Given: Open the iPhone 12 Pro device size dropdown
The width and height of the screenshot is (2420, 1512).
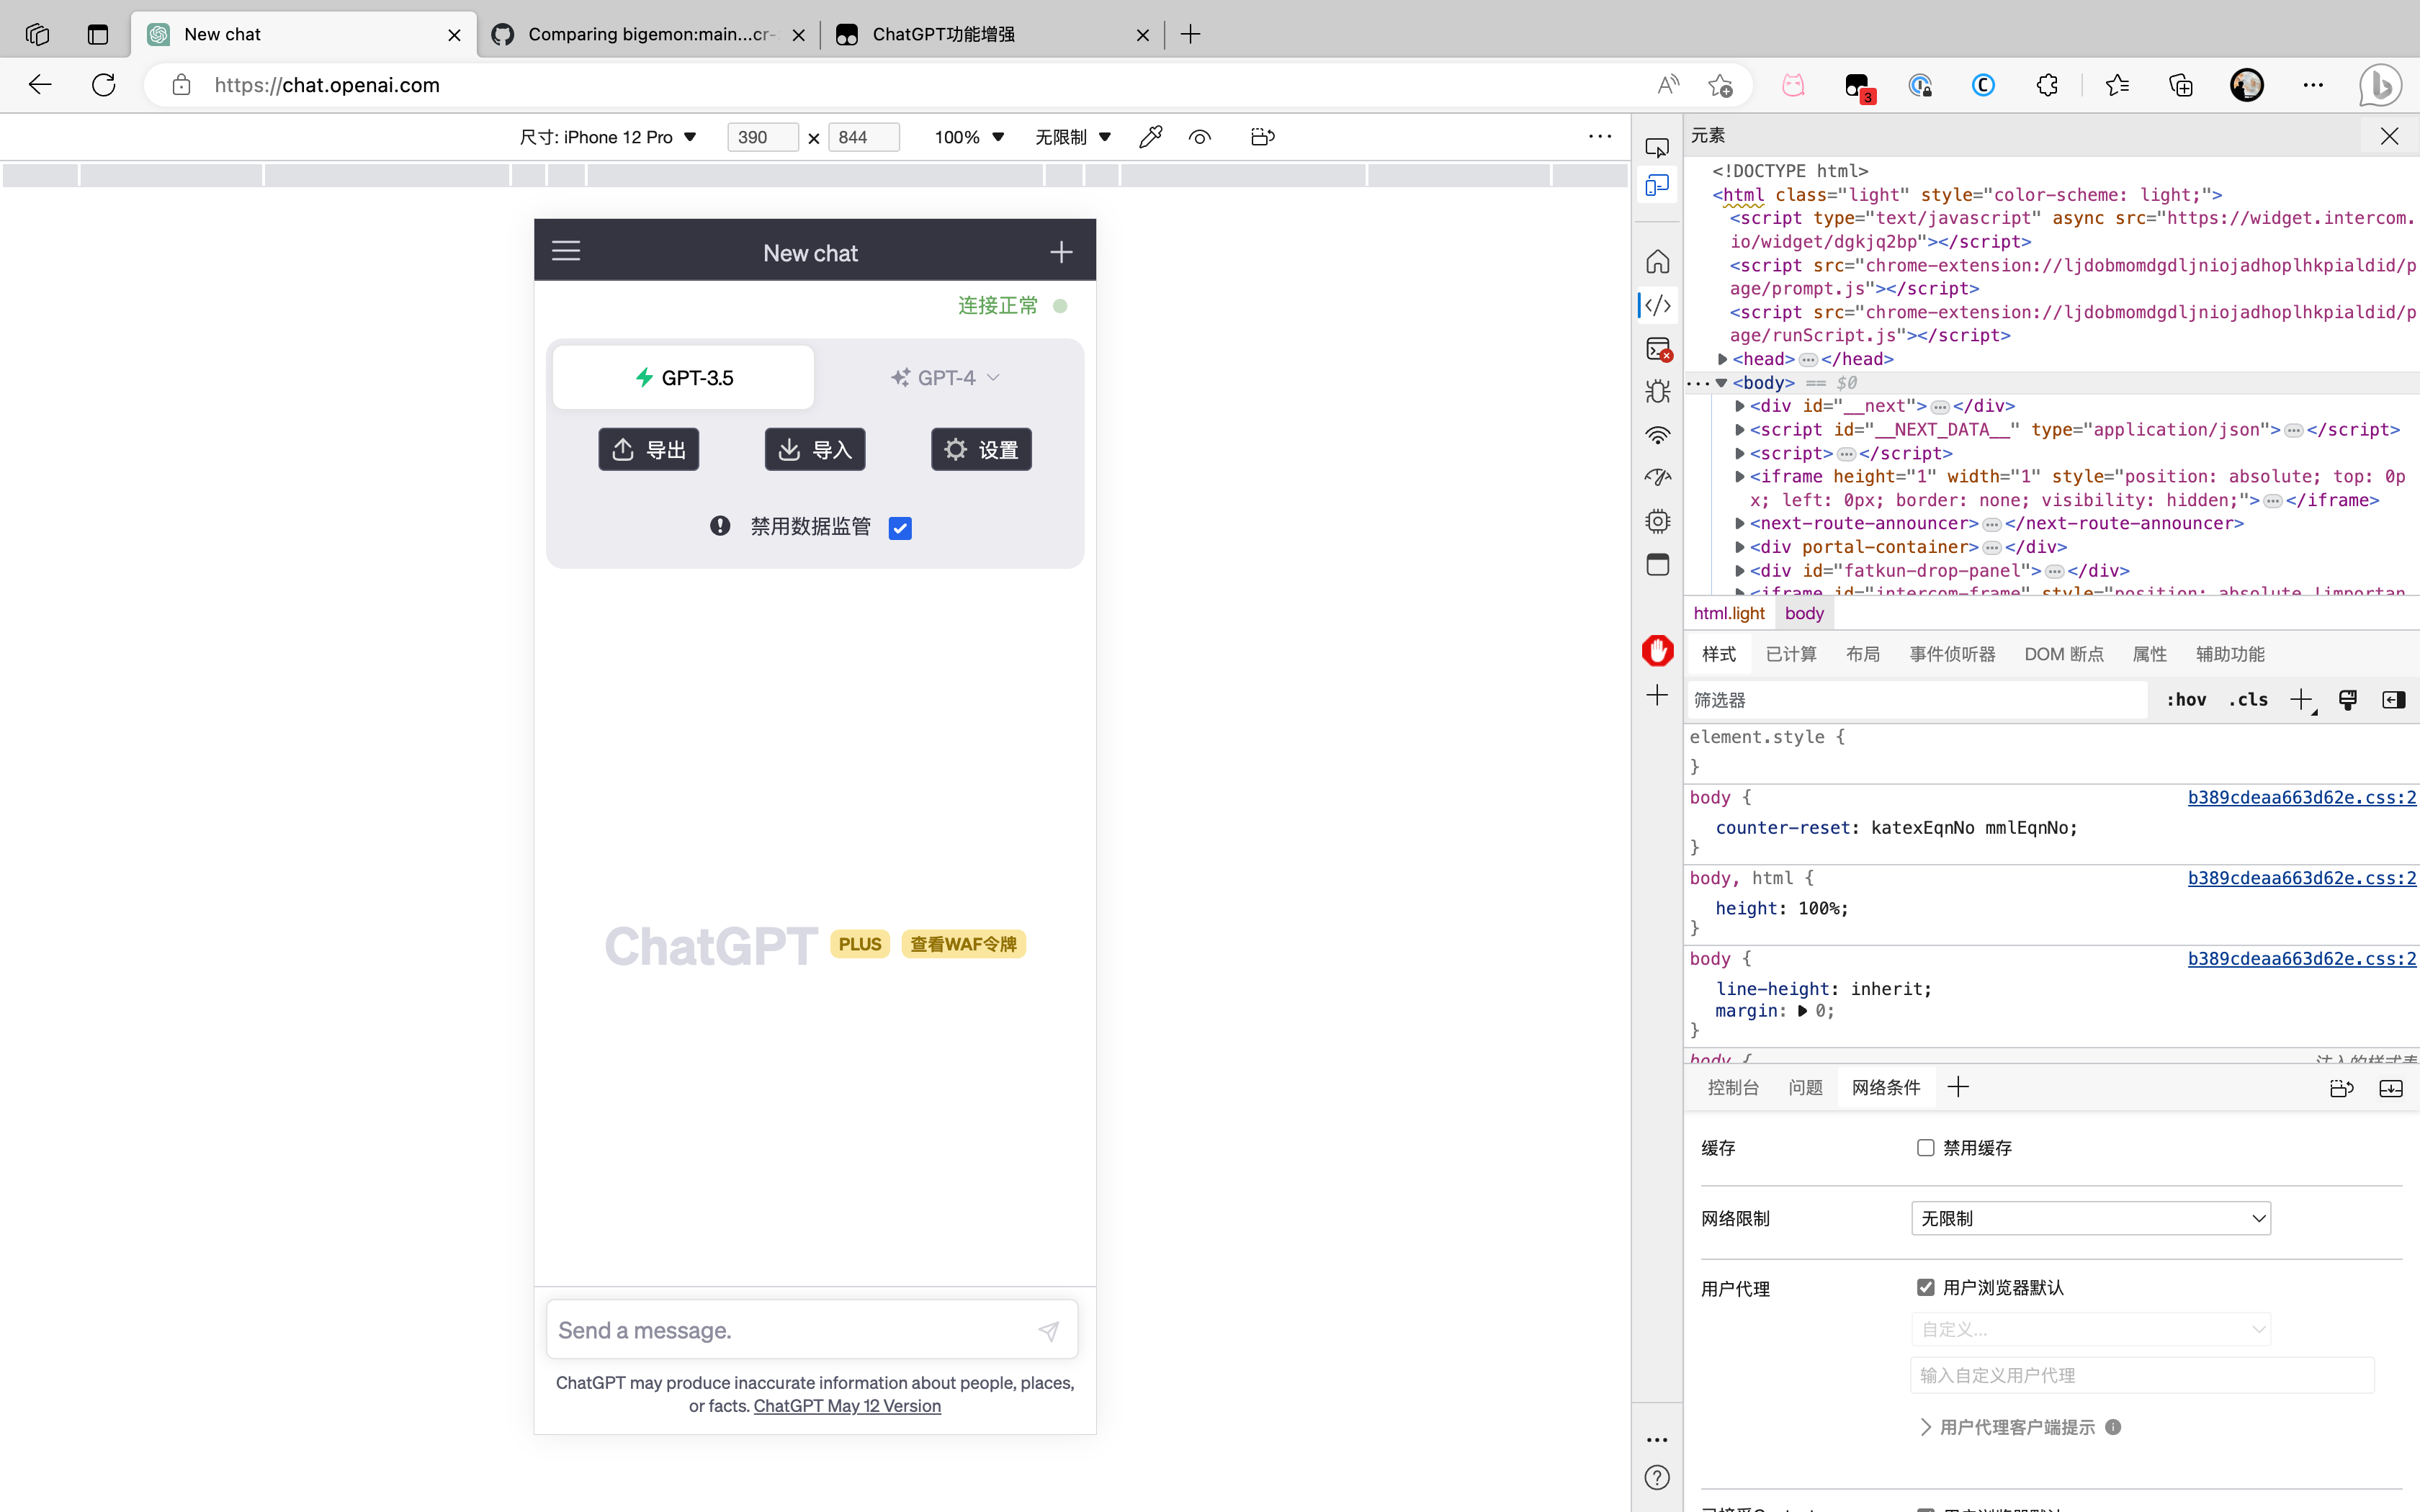Looking at the screenshot, I should 607,137.
